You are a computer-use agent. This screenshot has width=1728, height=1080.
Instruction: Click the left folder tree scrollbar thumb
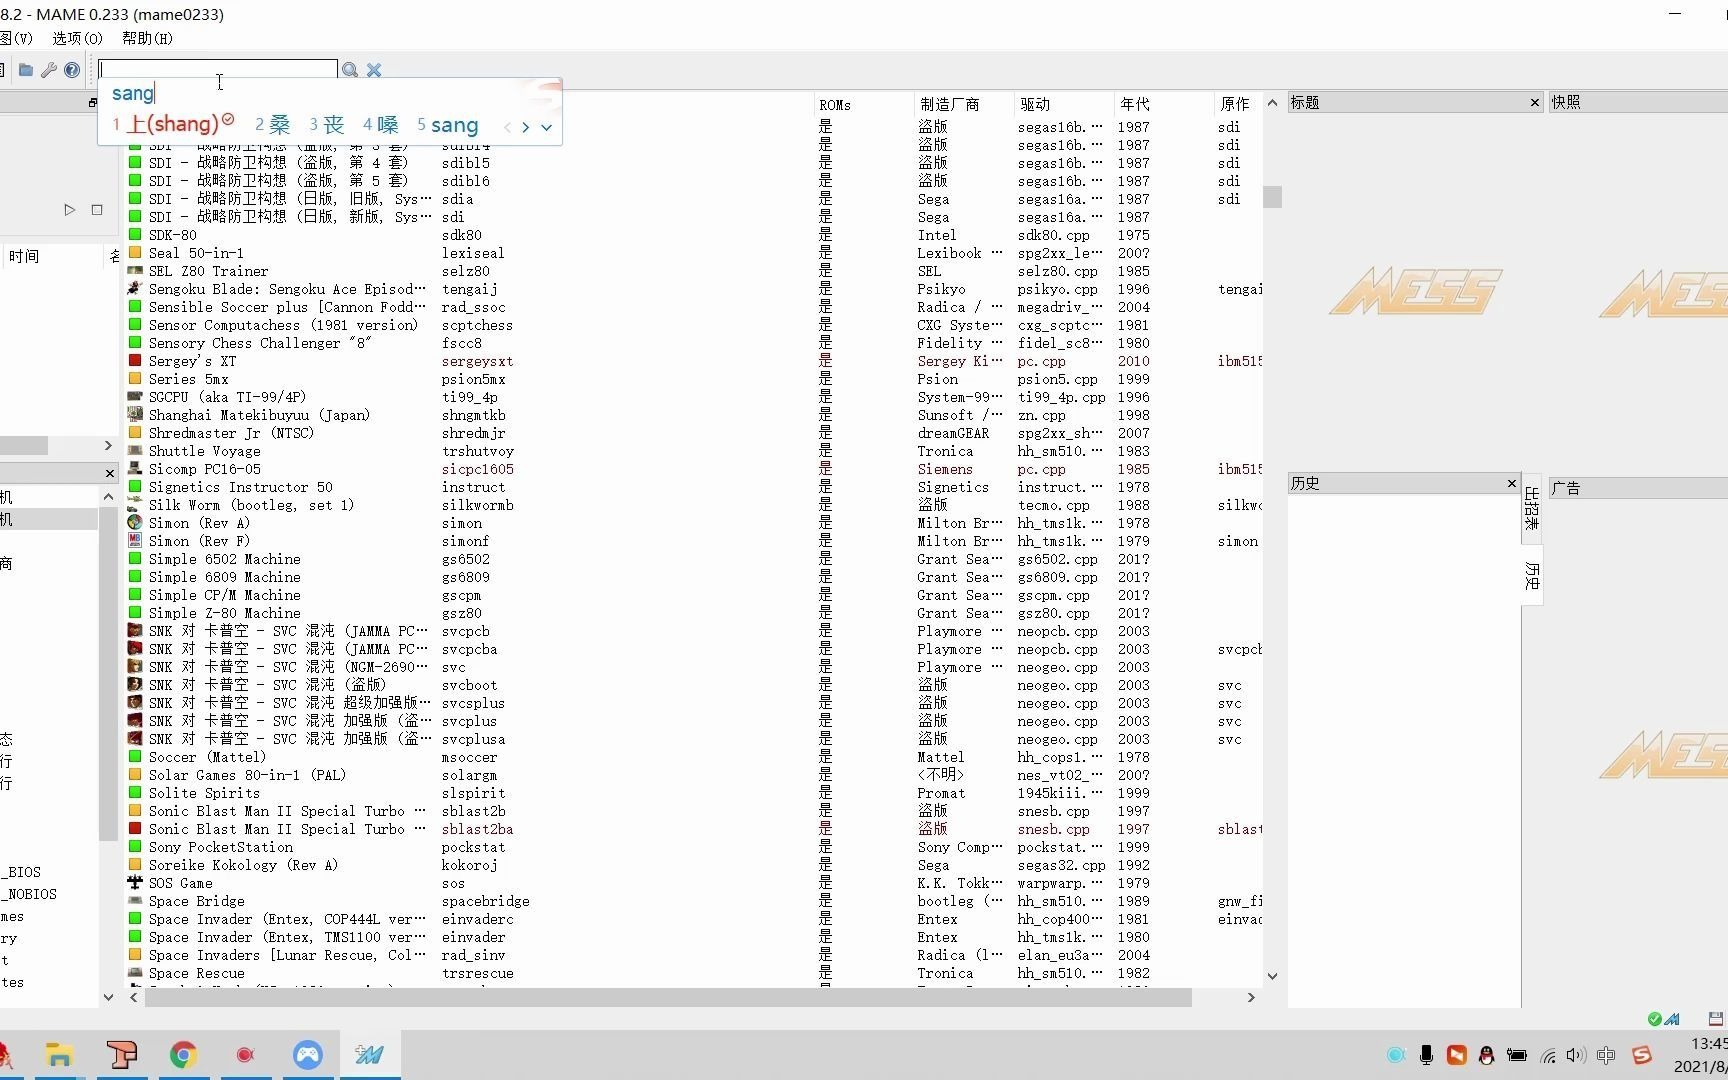(109, 675)
